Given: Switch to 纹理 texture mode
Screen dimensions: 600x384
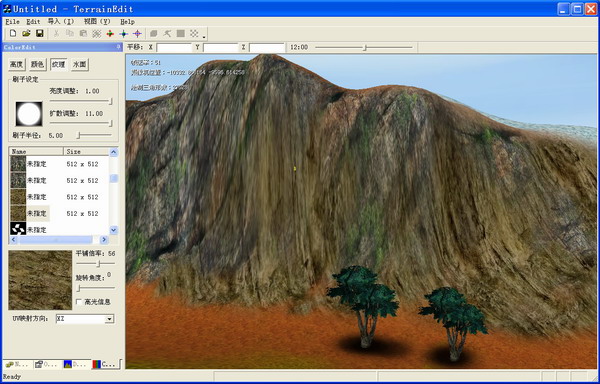Looking at the screenshot, I should click(x=59, y=65).
